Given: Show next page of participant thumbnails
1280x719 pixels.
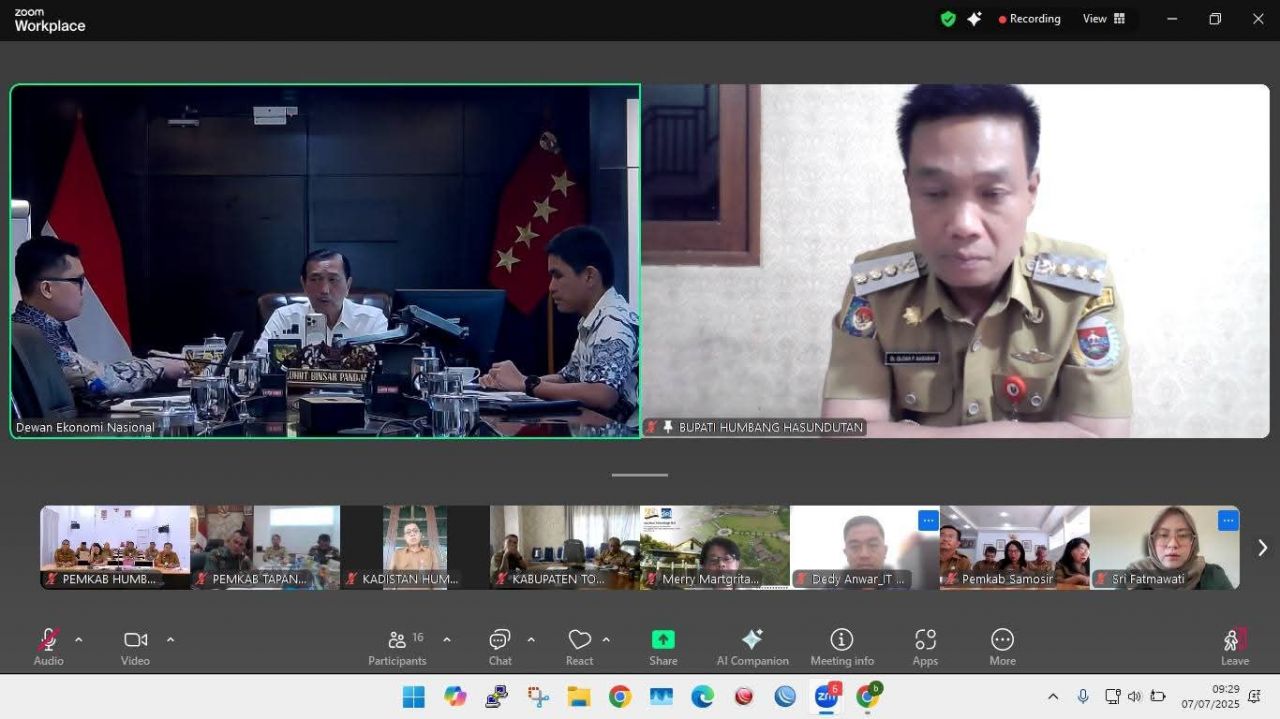Looking at the screenshot, I should (1262, 547).
